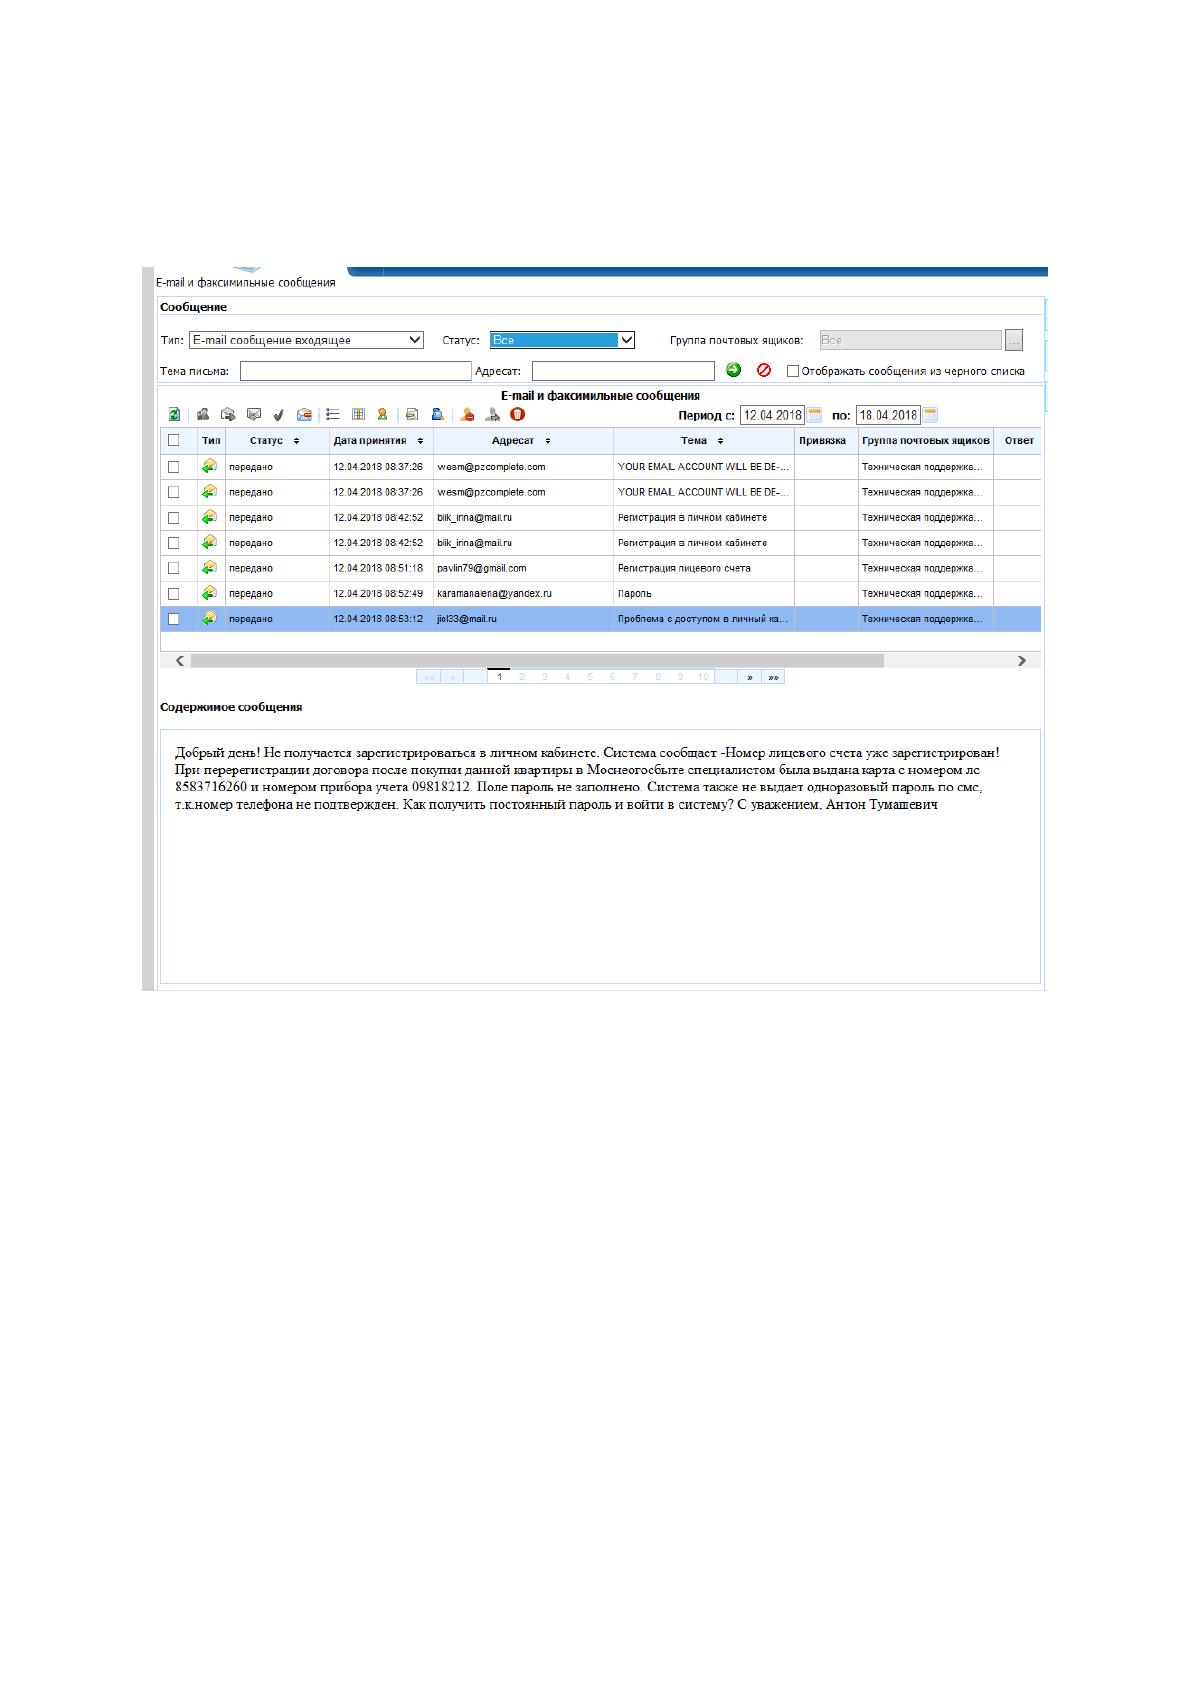Open calendar for period start date
This screenshot has width=1191, height=1685.
(x=815, y=415)
